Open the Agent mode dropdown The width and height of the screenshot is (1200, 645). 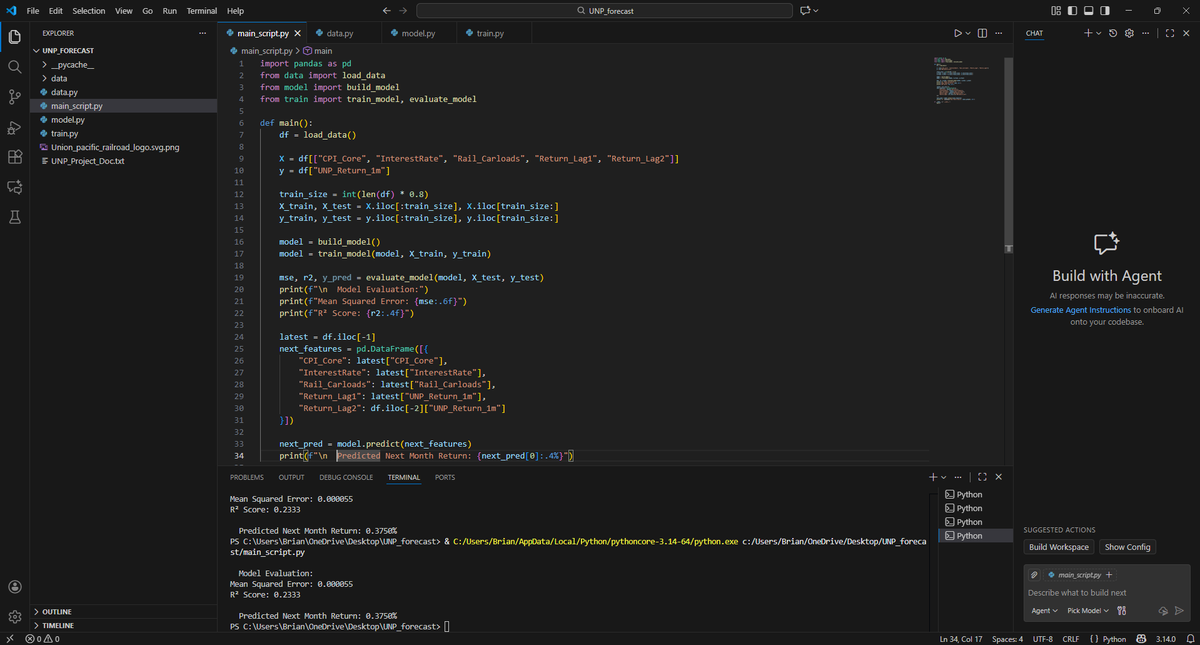1044,610
